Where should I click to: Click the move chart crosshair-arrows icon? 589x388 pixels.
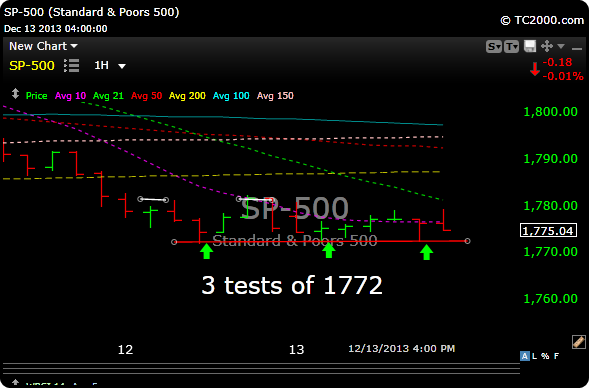pyautogui.click(x=547, y=46)
